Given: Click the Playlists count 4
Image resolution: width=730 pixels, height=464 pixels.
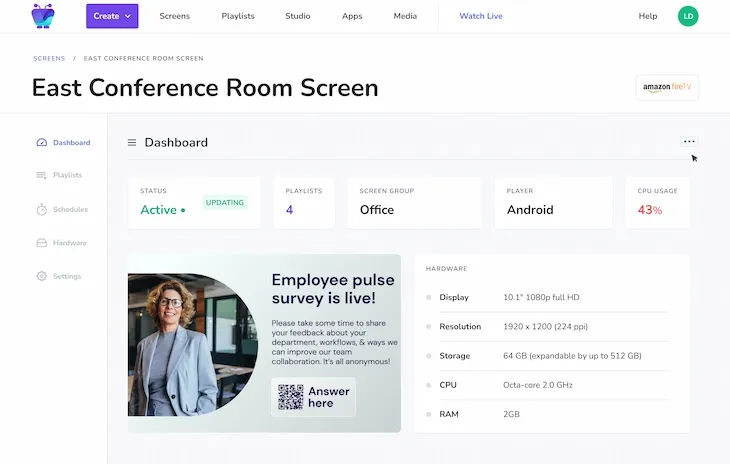Looking at the screenshot, I should coord(289,210).
